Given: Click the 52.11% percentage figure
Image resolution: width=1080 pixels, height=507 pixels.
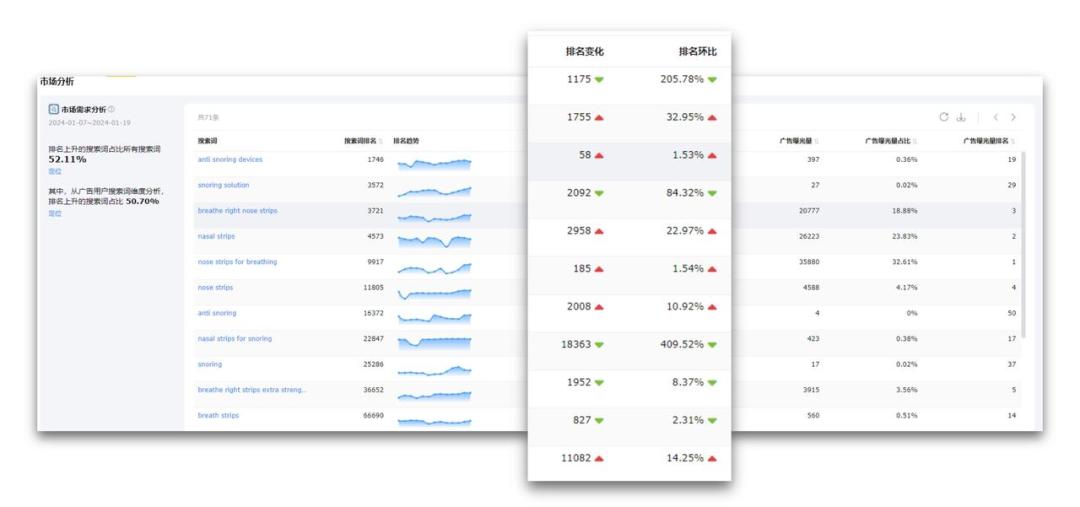Looking at the screenshot, I should click(x=68, y=159).
